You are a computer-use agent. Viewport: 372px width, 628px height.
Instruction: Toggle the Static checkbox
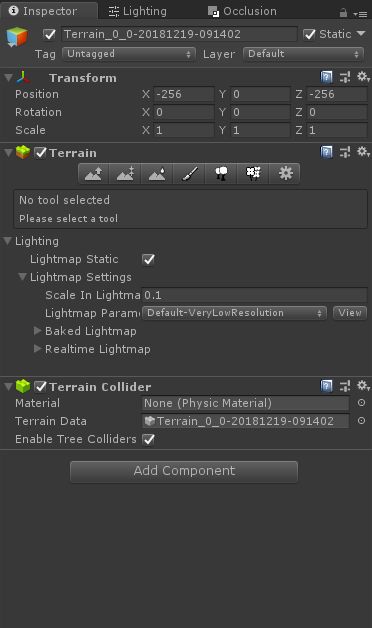coord(309,34)
